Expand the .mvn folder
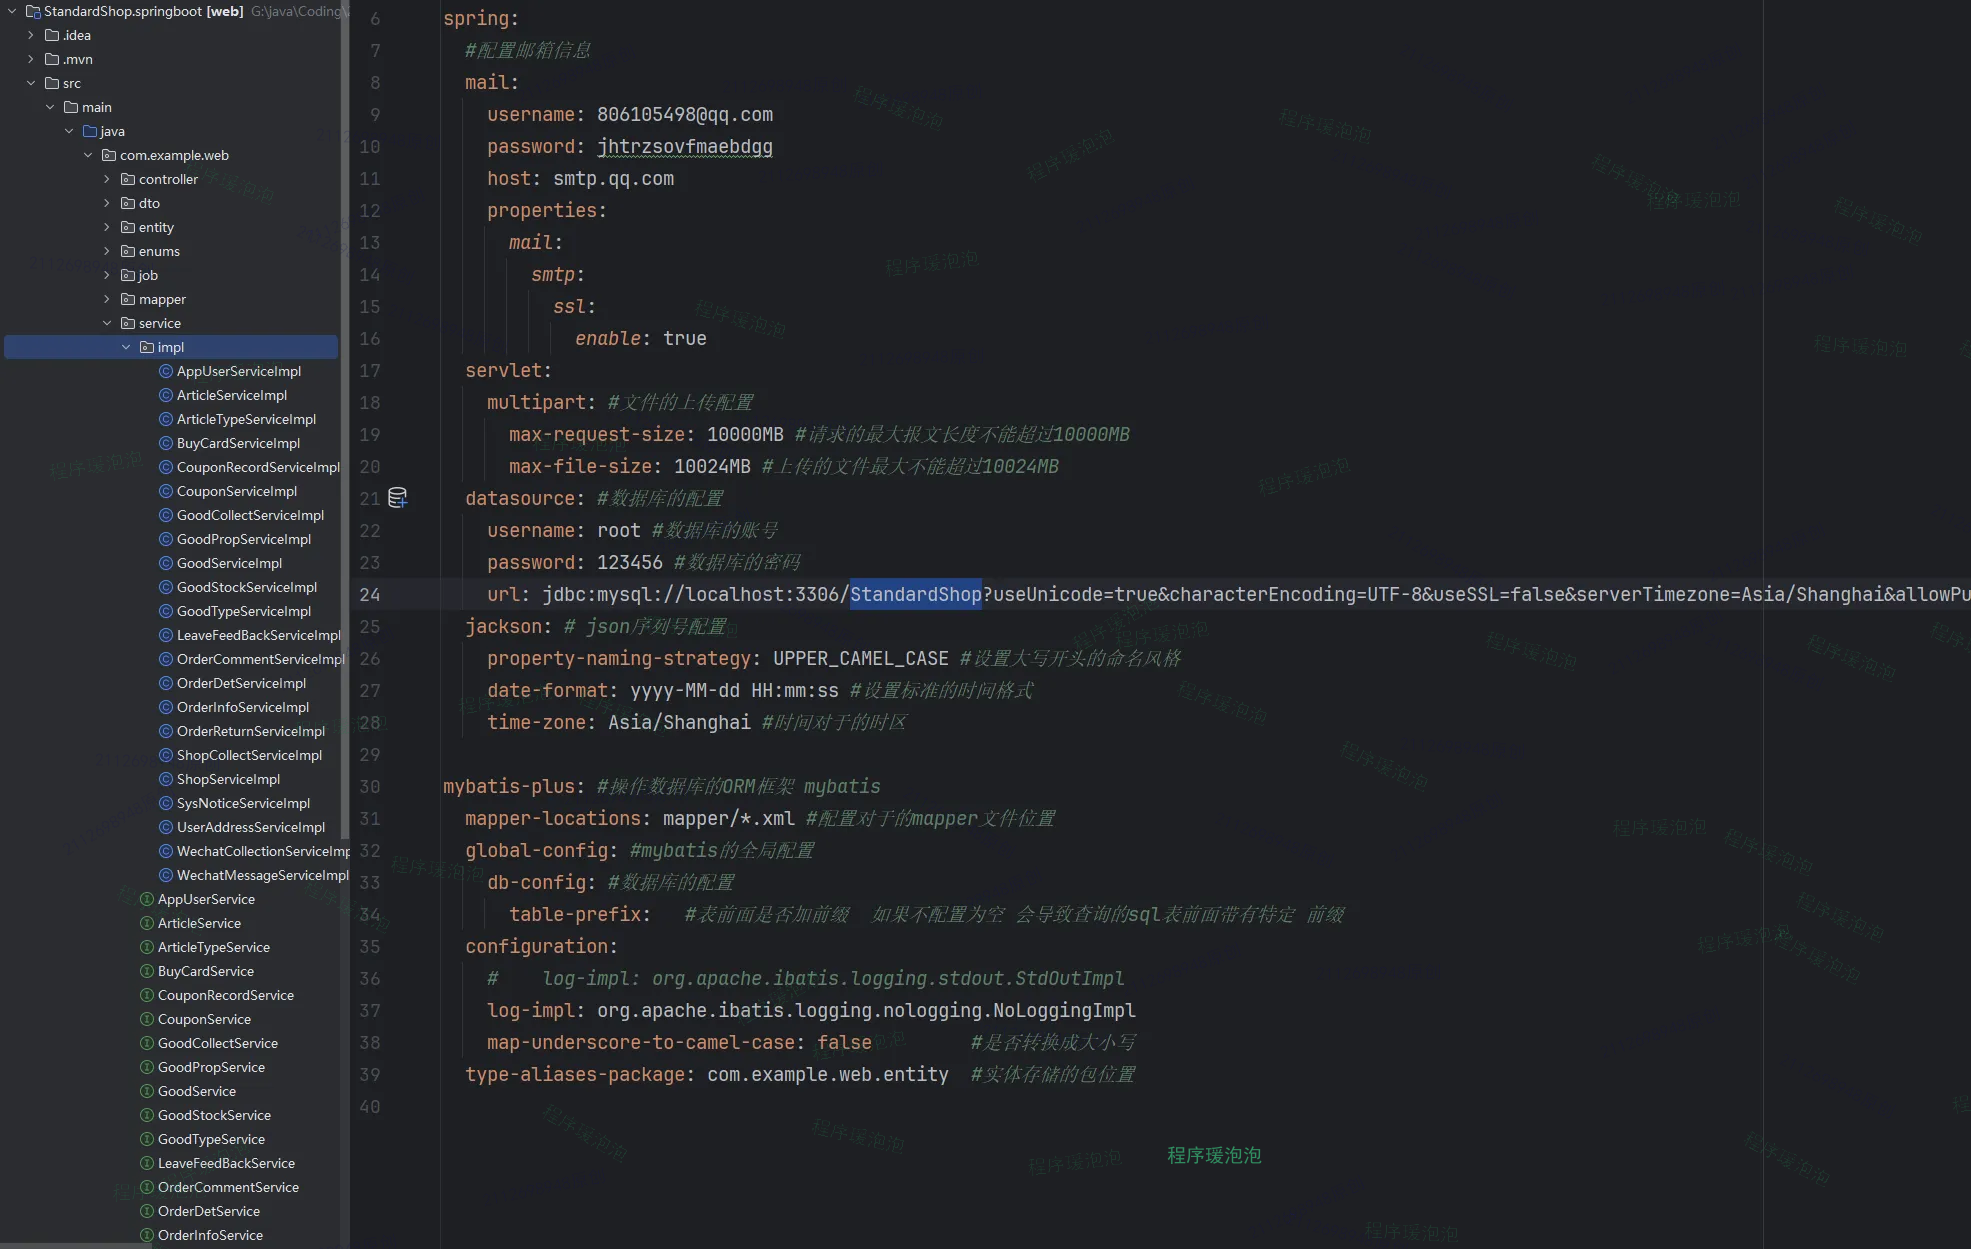The image size is (1971, 1249). [x=30, y=59]
